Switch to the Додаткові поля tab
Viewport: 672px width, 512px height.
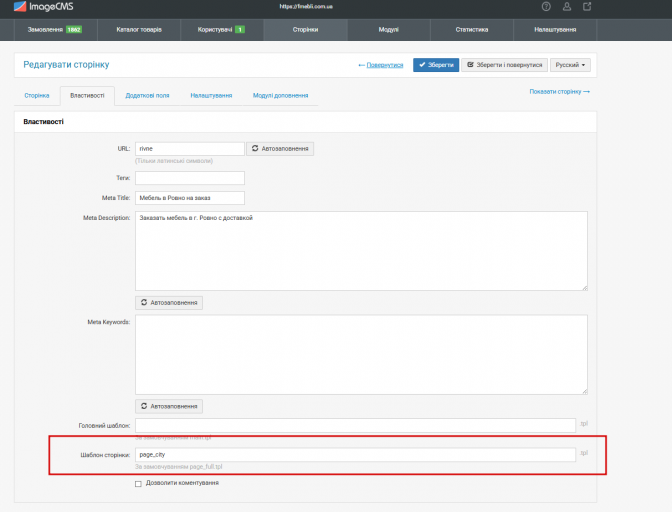(147, 96)
